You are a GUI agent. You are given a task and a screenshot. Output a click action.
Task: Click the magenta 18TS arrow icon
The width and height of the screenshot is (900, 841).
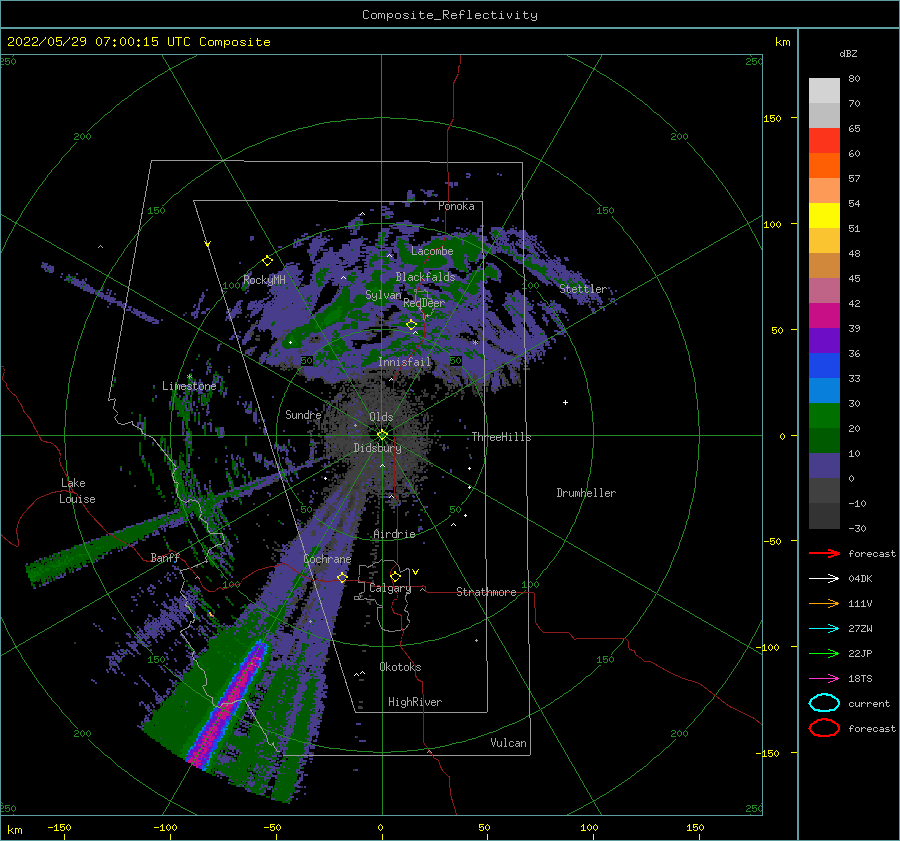click(824, 679)
